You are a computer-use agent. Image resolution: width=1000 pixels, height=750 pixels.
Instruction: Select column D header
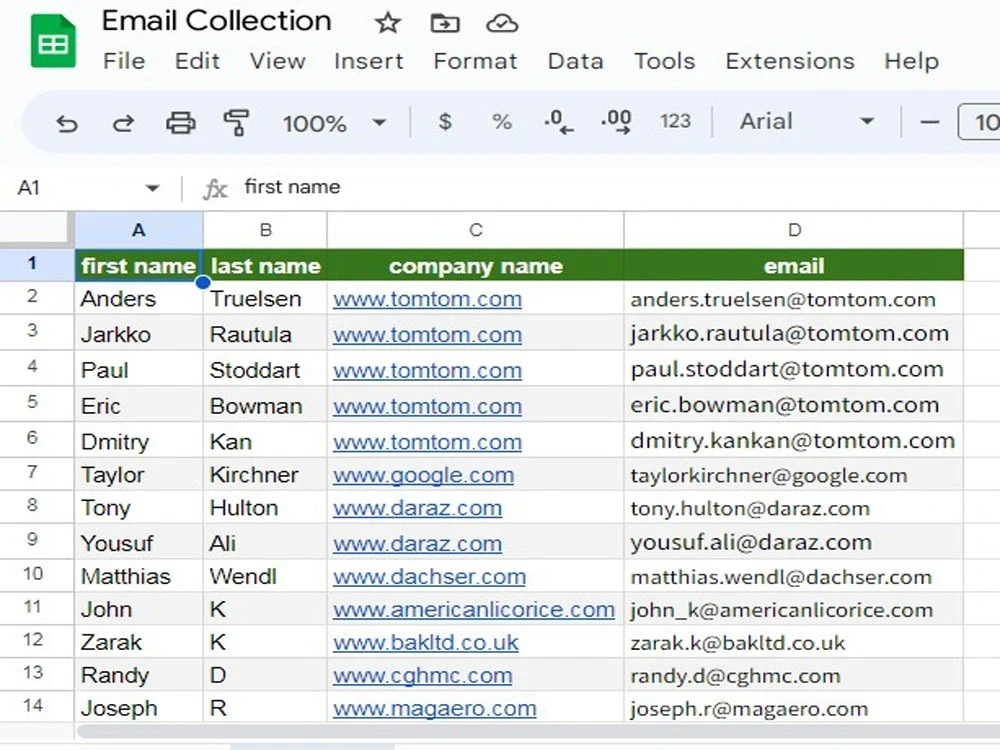(794, 230)
